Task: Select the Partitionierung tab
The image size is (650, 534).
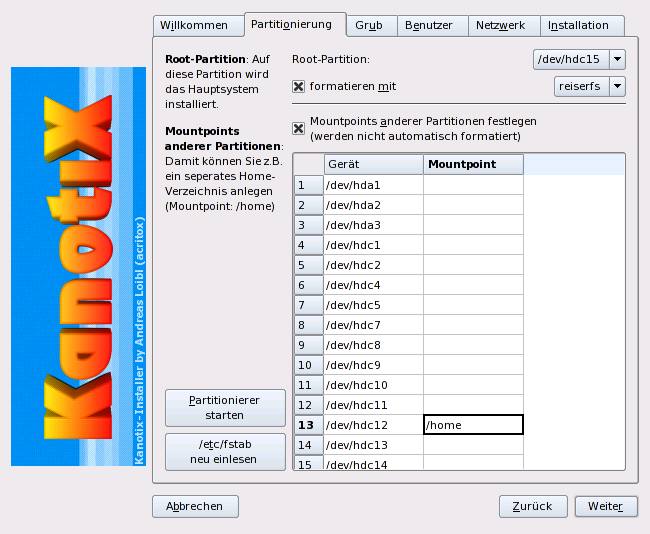Action: 295,25
